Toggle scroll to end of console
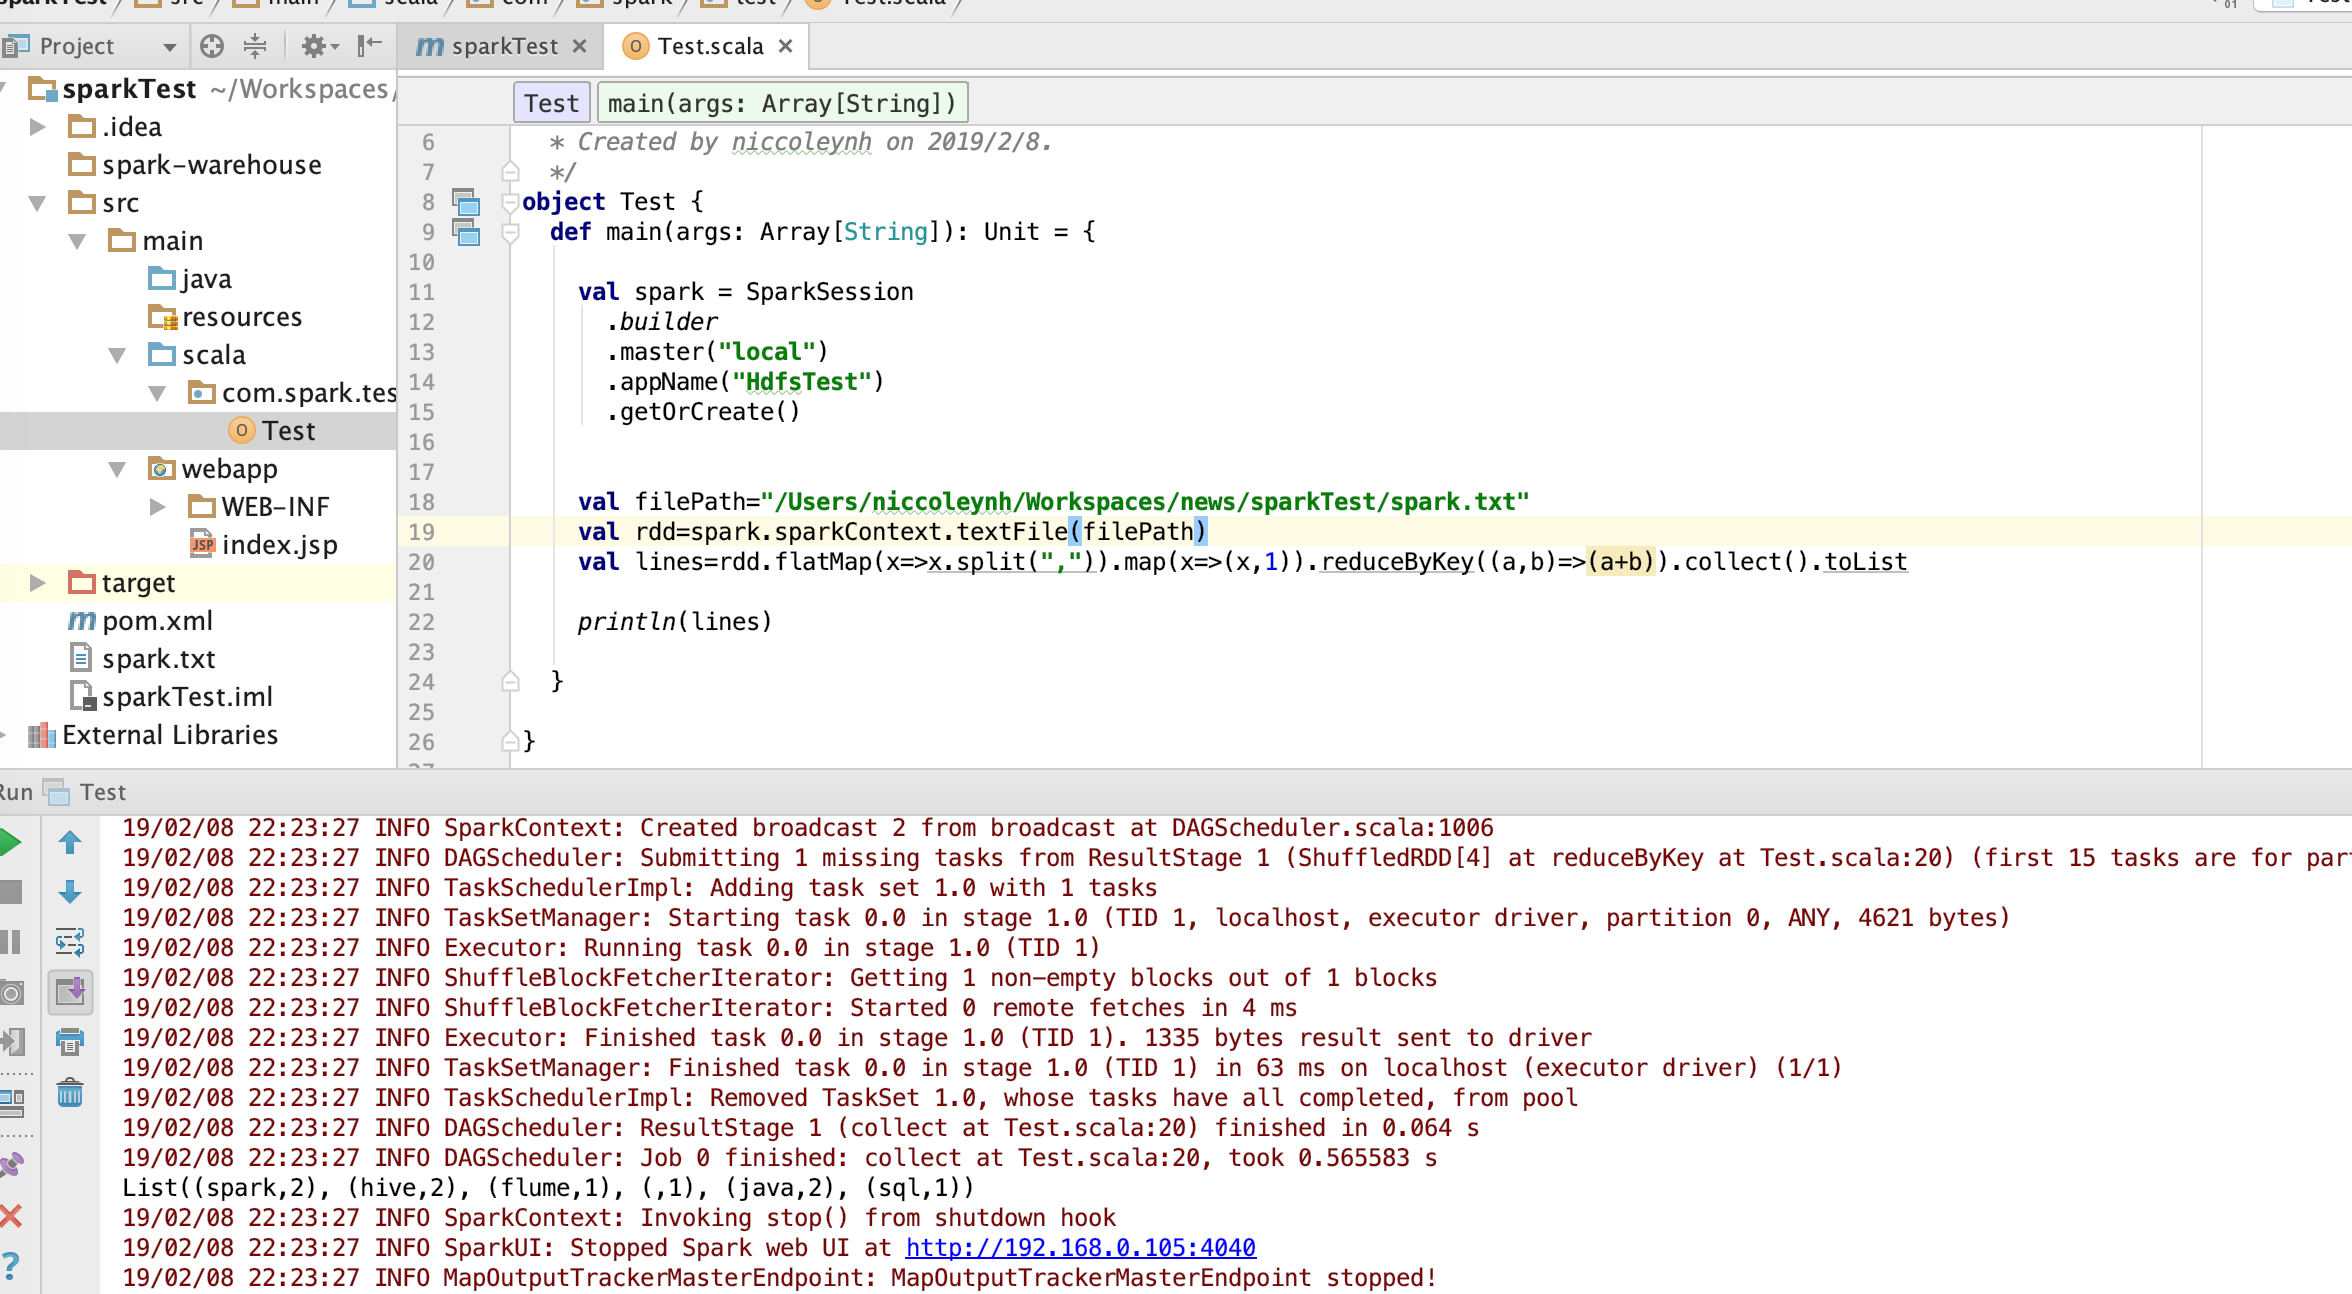Viewport: 2352px width, 1294px height. [x=70, y=992]
